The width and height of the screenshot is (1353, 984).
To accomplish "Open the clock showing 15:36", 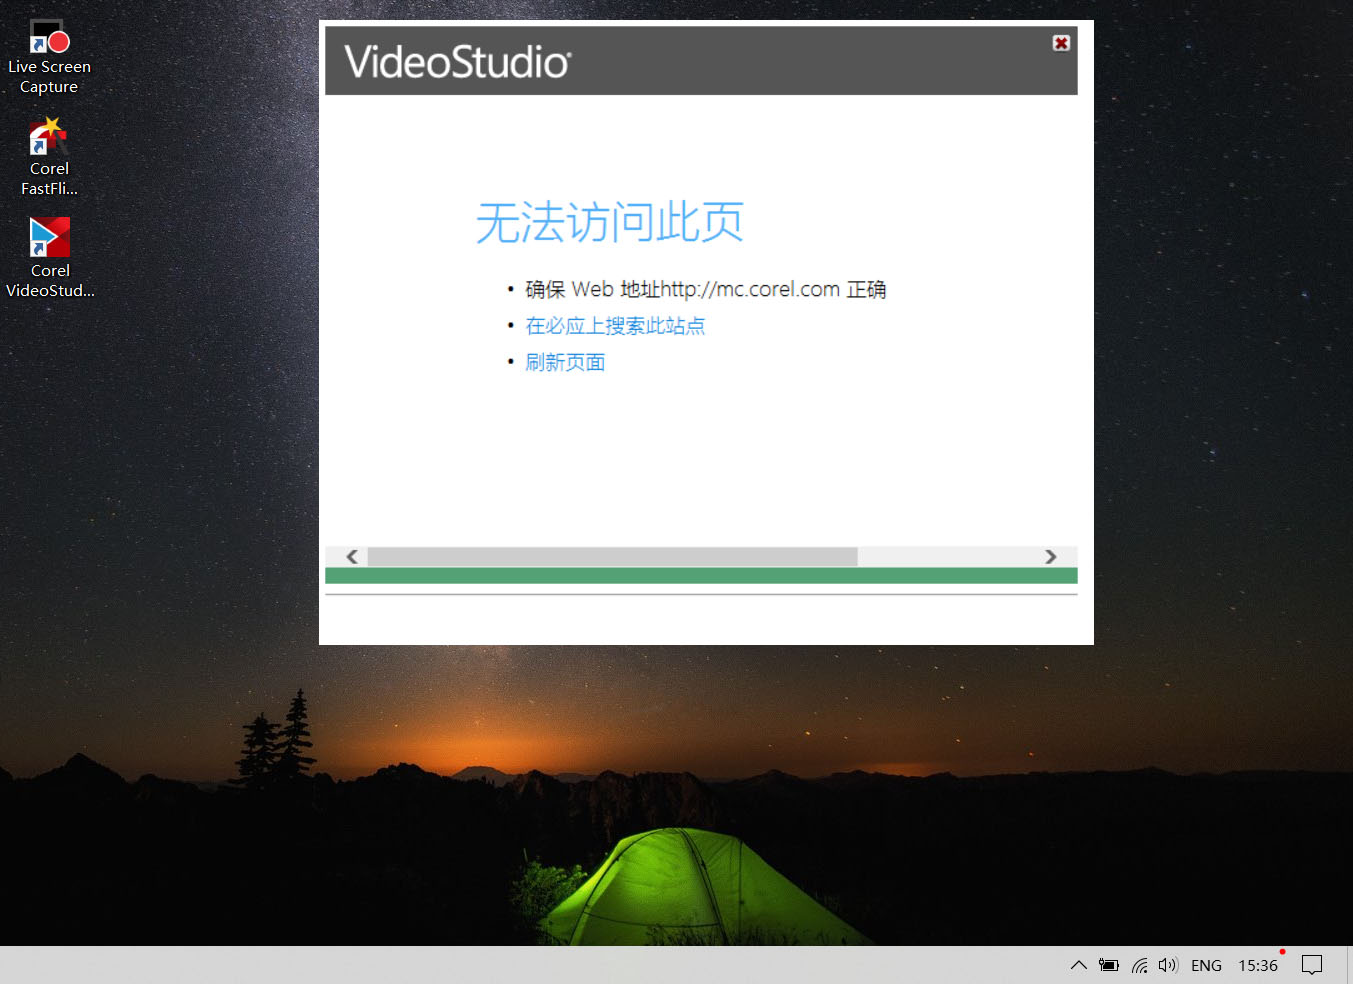I will [1258, 965].
